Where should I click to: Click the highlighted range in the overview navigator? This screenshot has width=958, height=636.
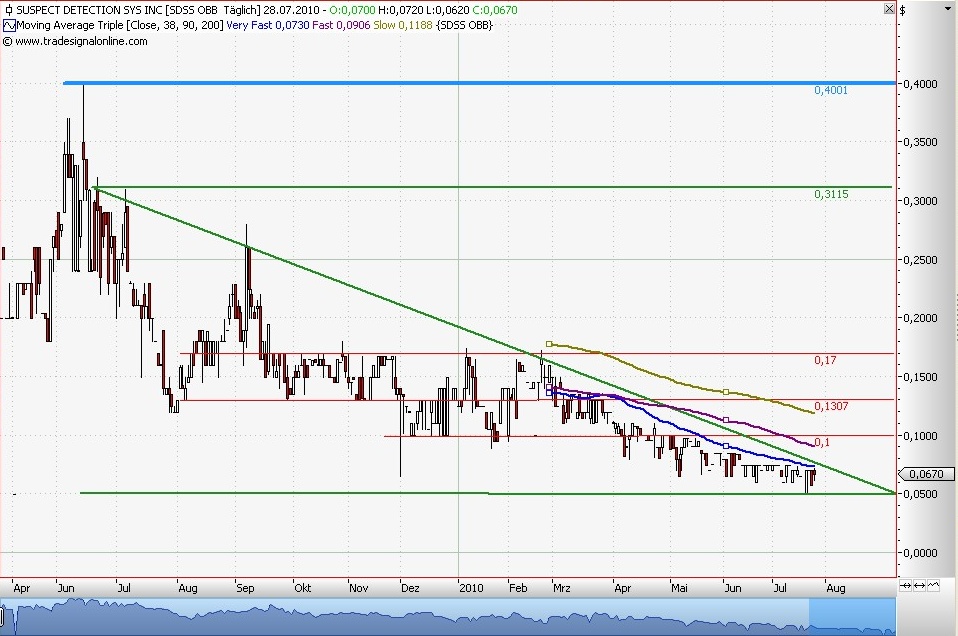click(450, 618)
